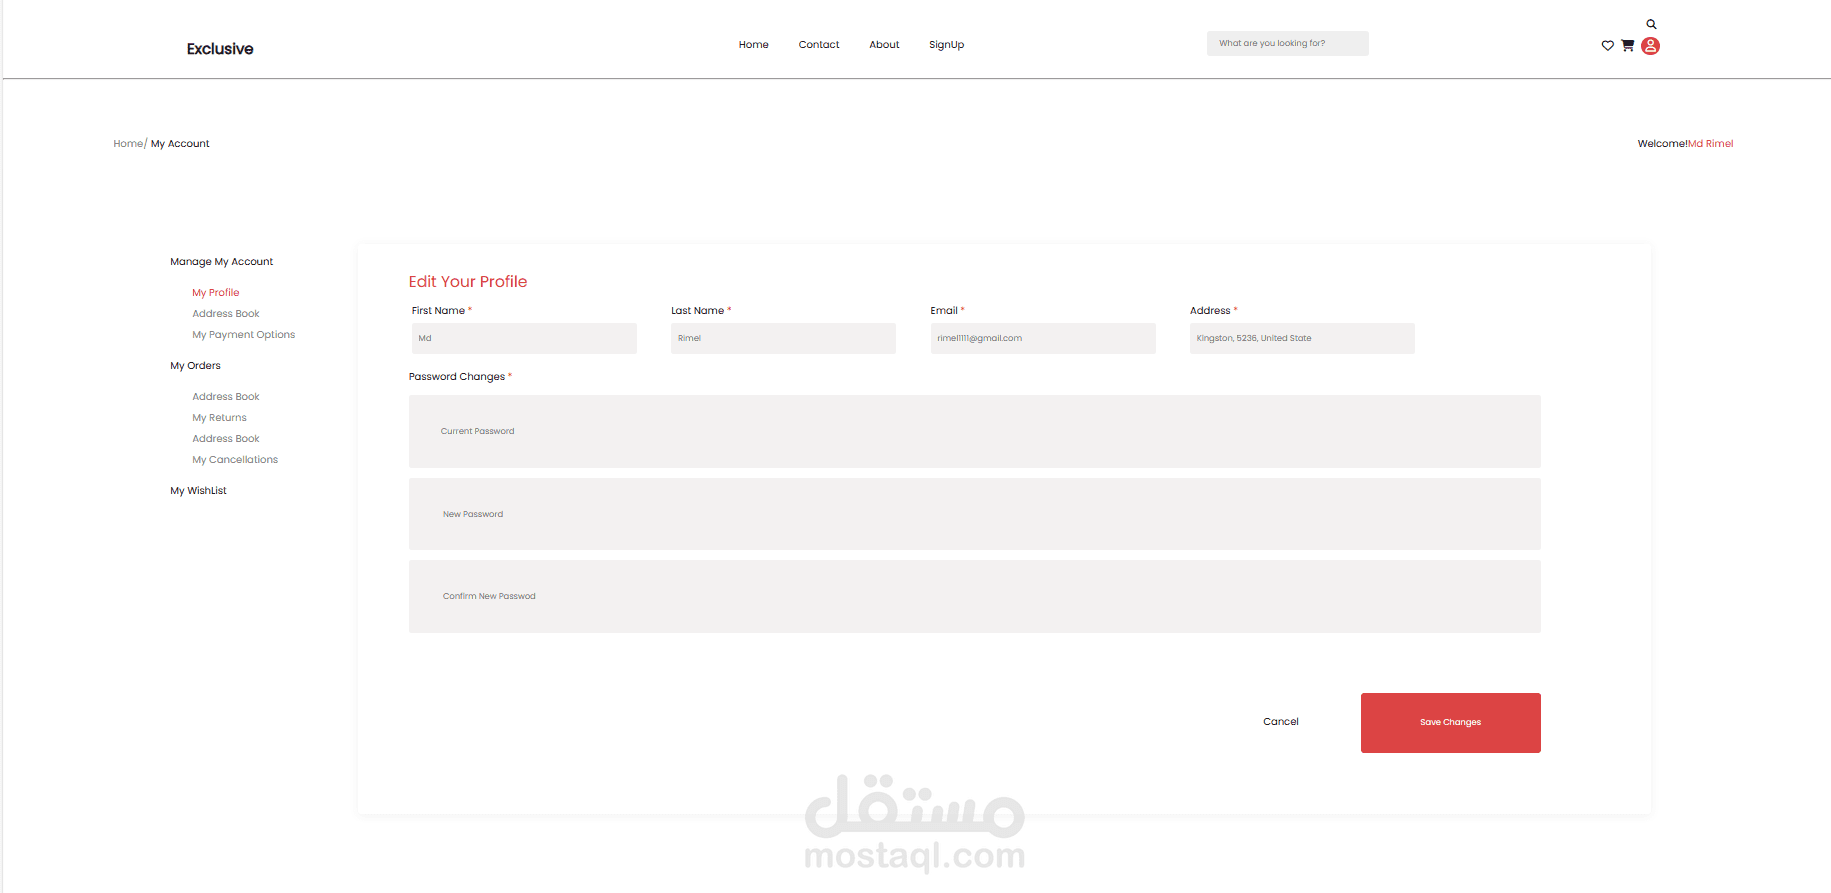Click the Home breadcrumb link
1831x893 pixels.
point(128,144)
